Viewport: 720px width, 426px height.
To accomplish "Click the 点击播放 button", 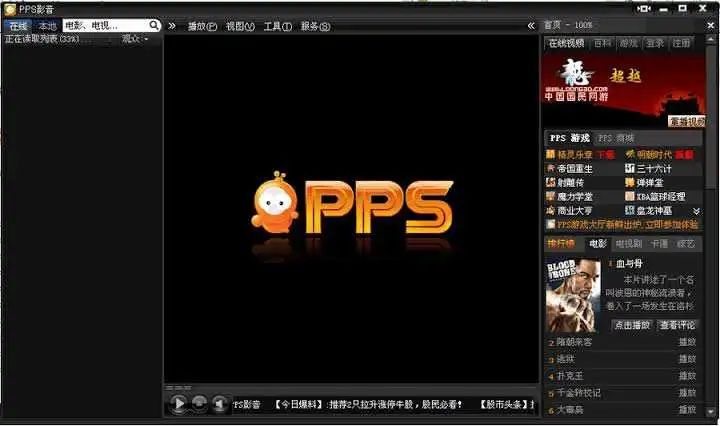I will pos(632,325).
